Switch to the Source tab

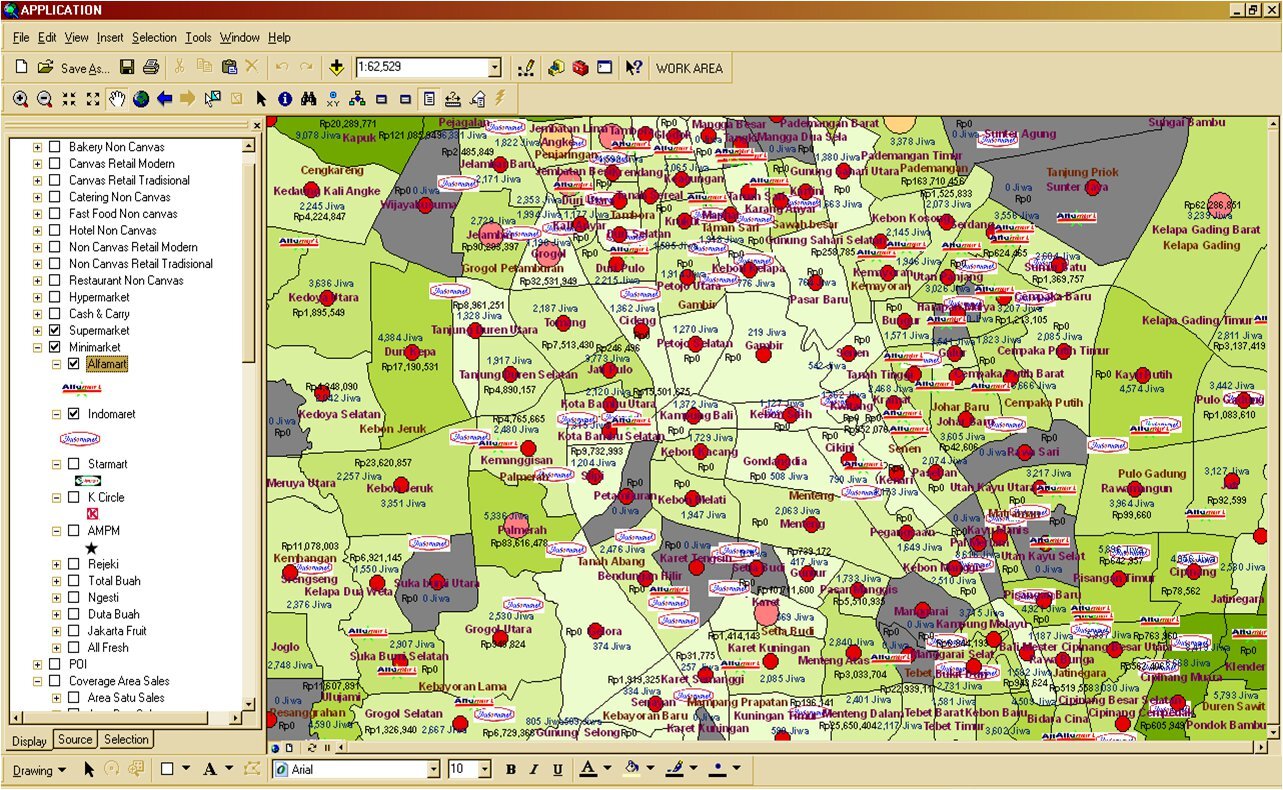[75, 740]
